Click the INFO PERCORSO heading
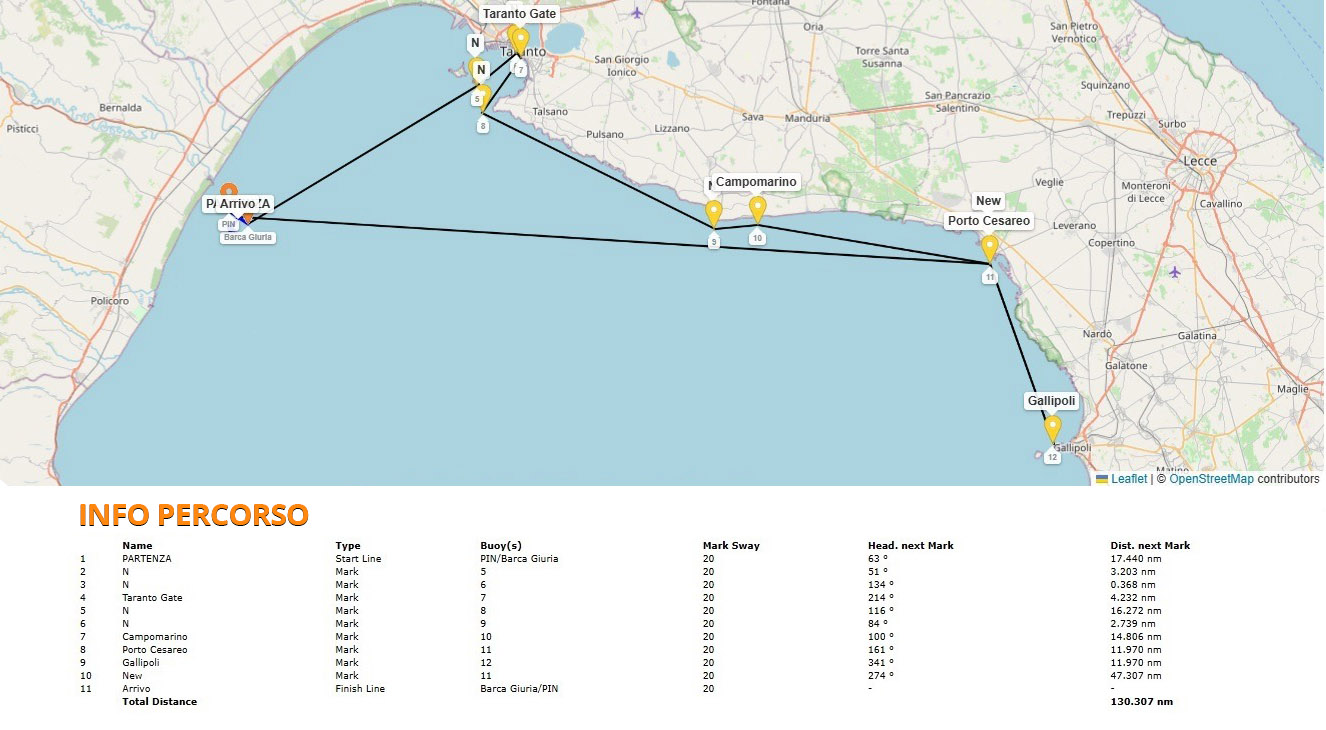 193,515
